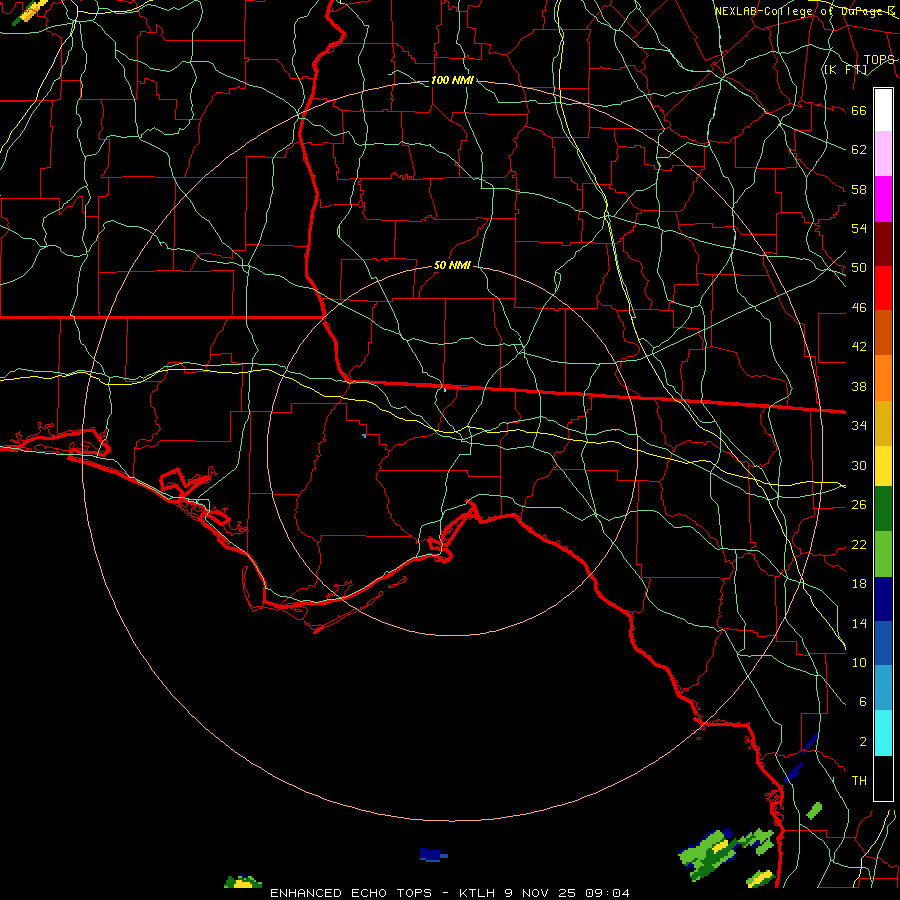Select the bright red legend swatch
Image resolution: width=900 pixels, height=900 pixels.
(x=883, y=288)
